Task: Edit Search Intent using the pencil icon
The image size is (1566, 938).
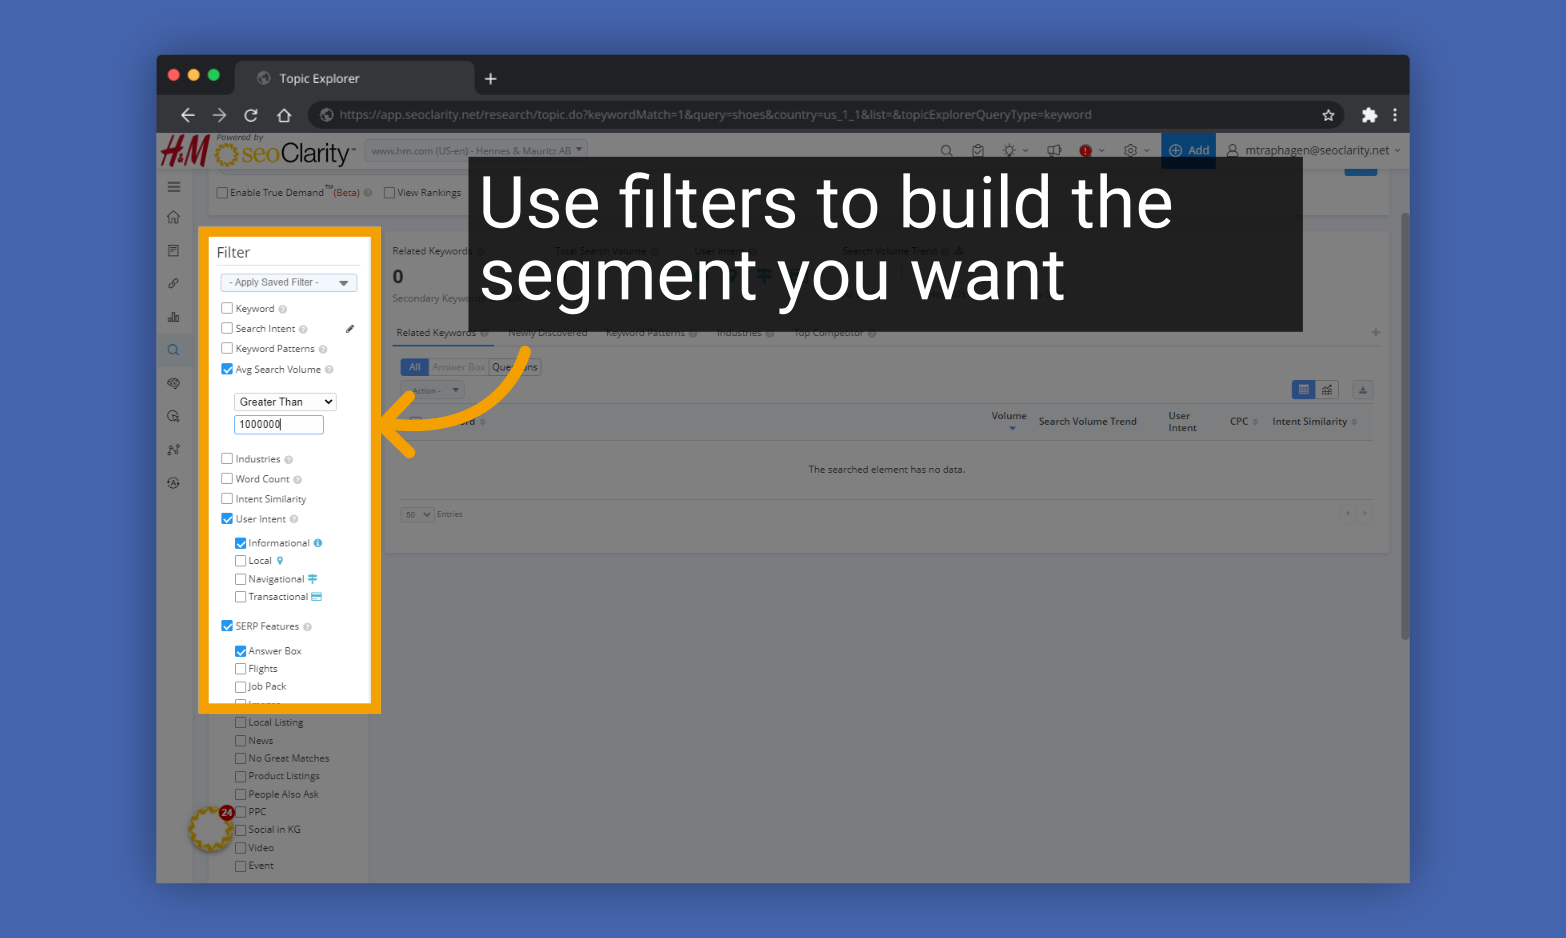Action: pos(349,327)
